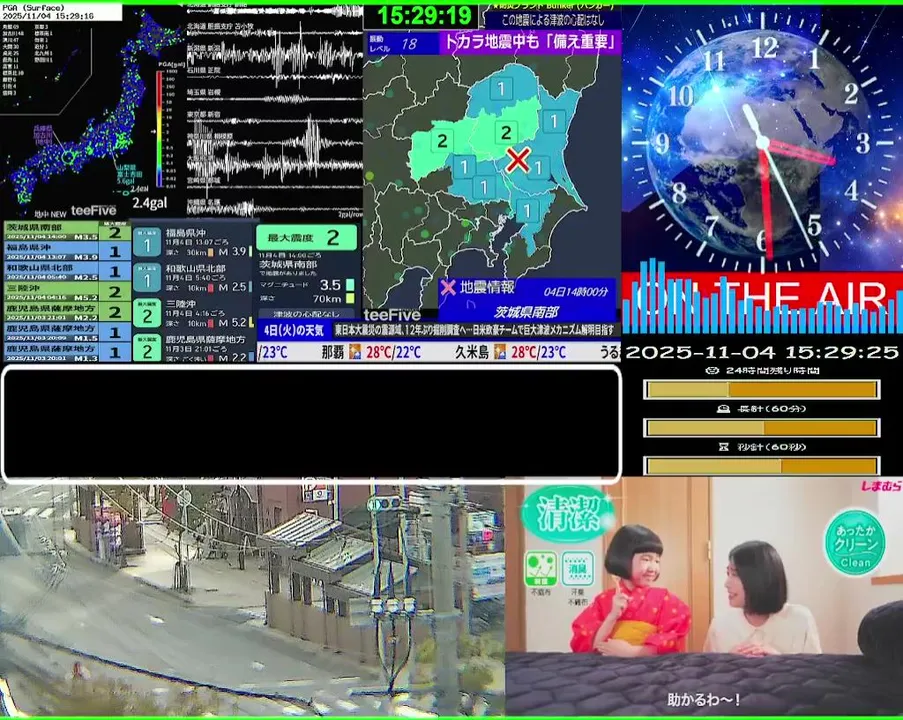This screenshot has height=720, width=903.
Task: Click the clock icon beside 24時間残り時間
Action: [712, 370]
